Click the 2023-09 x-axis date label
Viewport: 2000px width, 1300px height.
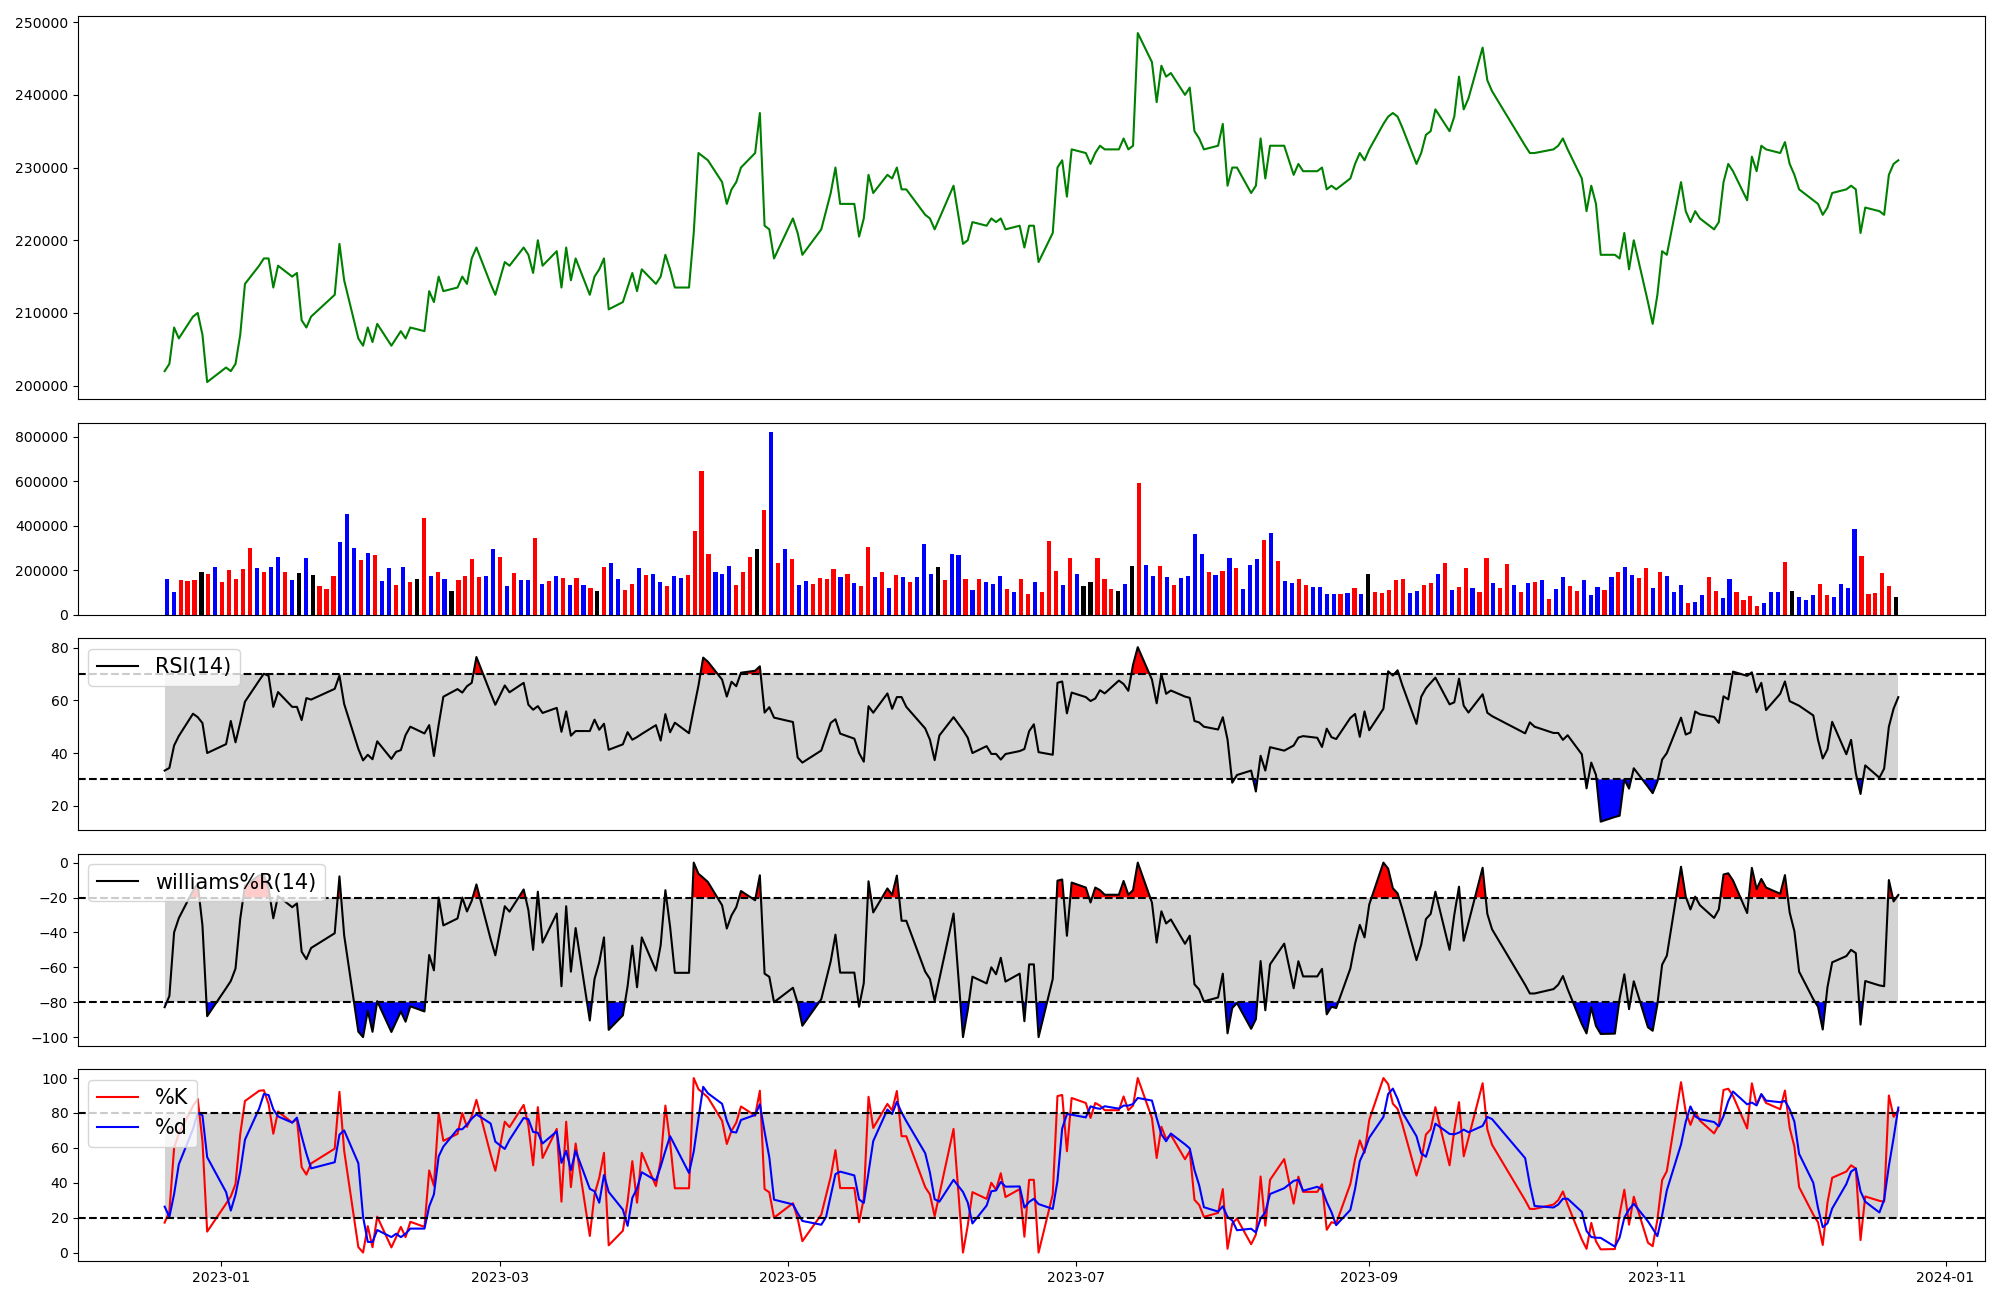[x=1368, y=1277]
